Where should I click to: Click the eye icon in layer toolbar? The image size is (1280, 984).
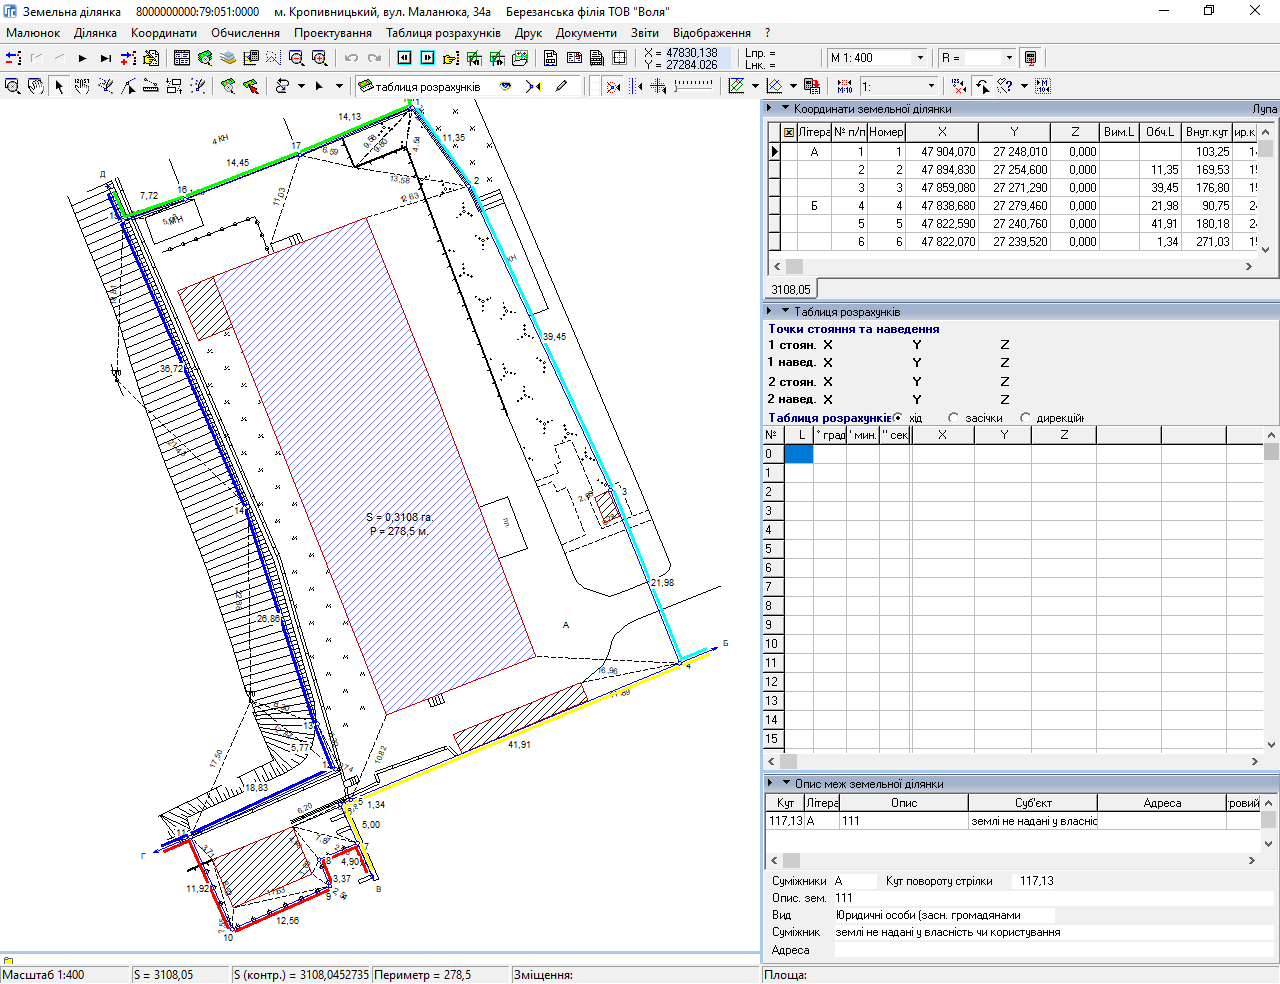[506, 87]
